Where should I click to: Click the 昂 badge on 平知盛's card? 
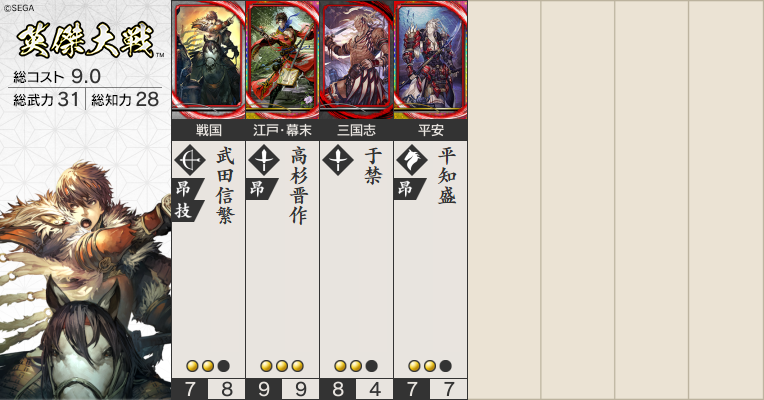[x=409, y=189]
